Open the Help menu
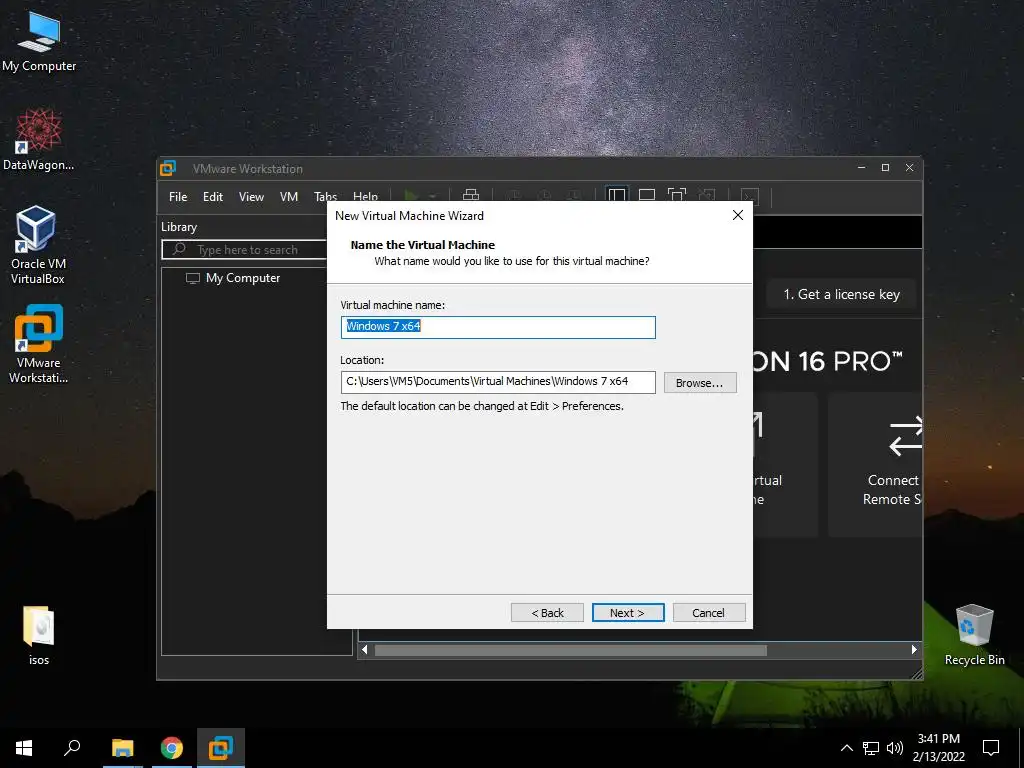The width and height of the screenshot is (1024, 768). [x=365, y=196]
